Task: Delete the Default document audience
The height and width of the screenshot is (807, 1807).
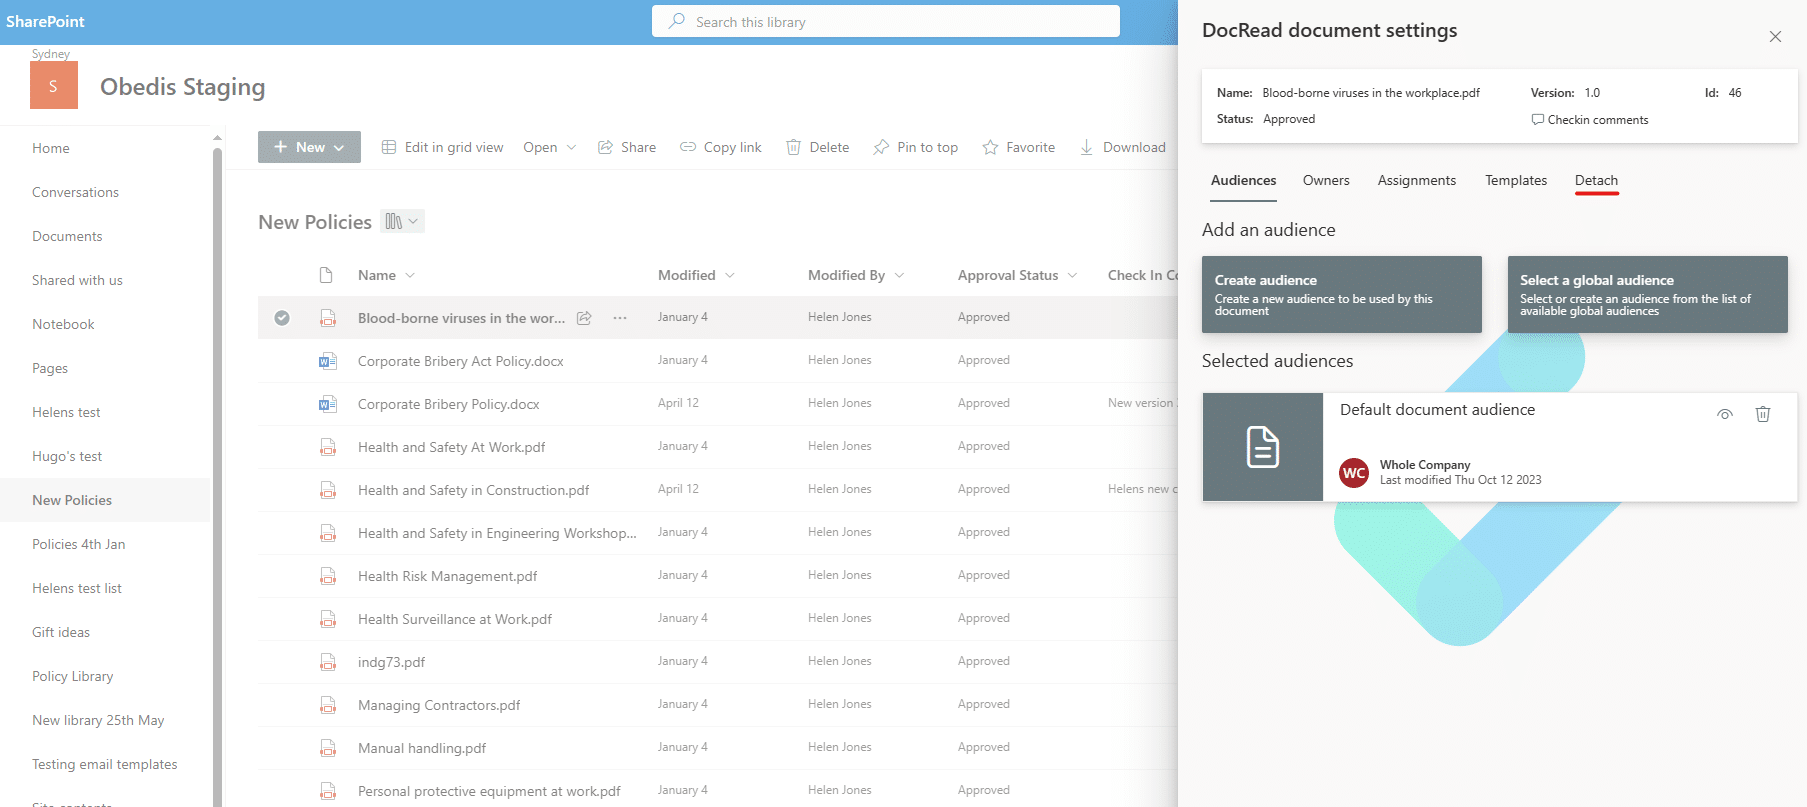Action: (x=1763, y=414)
